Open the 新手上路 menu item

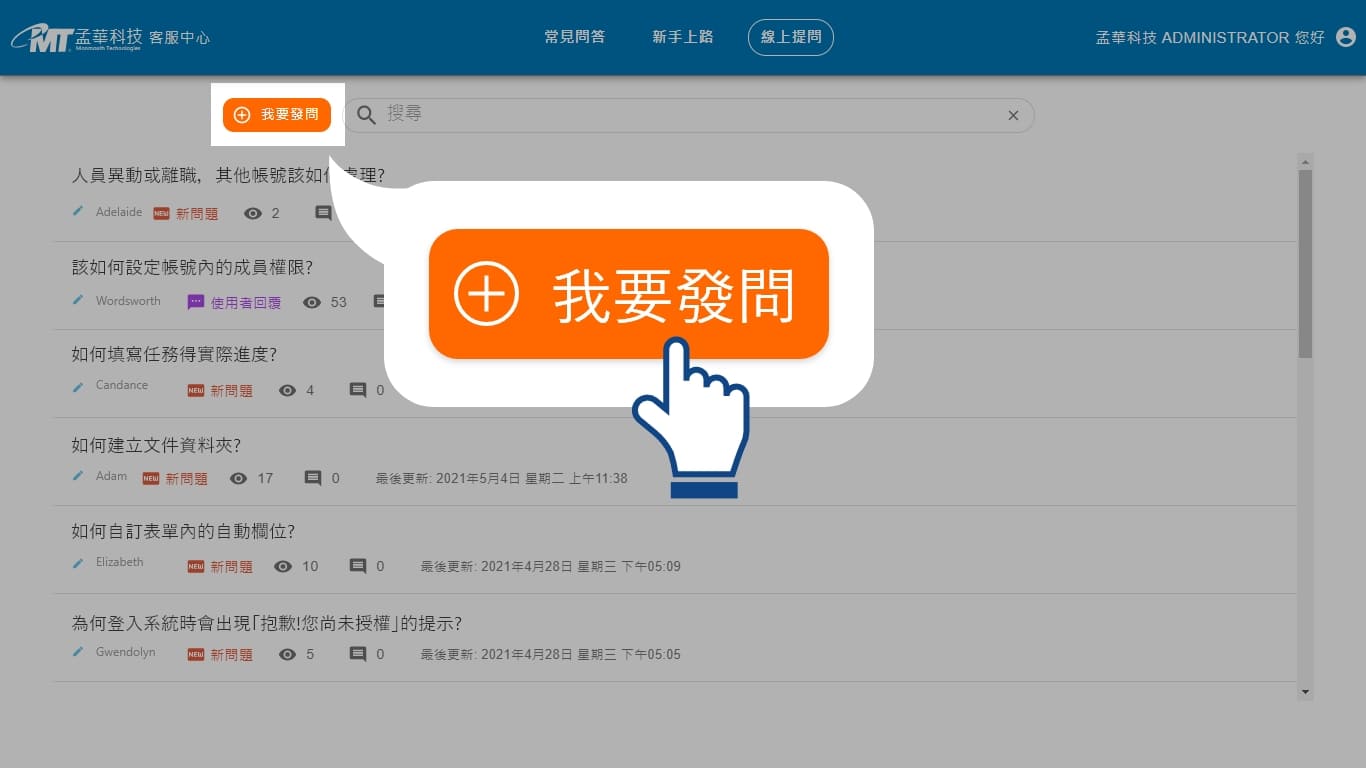pos(683,37)
